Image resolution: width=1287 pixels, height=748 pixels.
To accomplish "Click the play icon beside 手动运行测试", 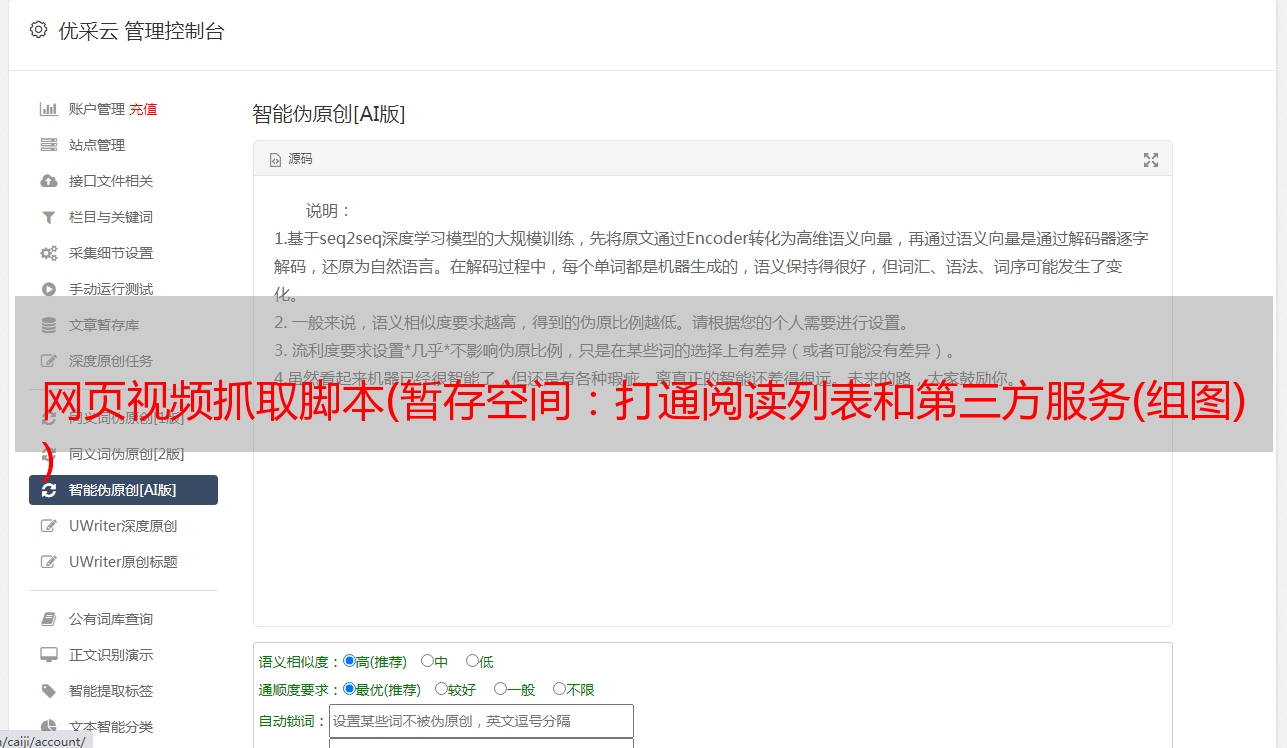I will (x=48, y=289).
